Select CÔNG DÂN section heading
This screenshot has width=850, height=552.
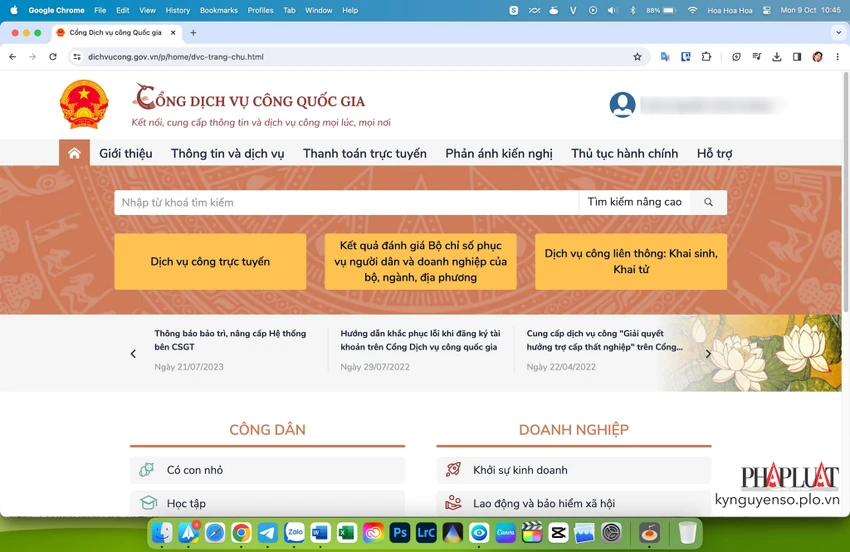[267, 429]
